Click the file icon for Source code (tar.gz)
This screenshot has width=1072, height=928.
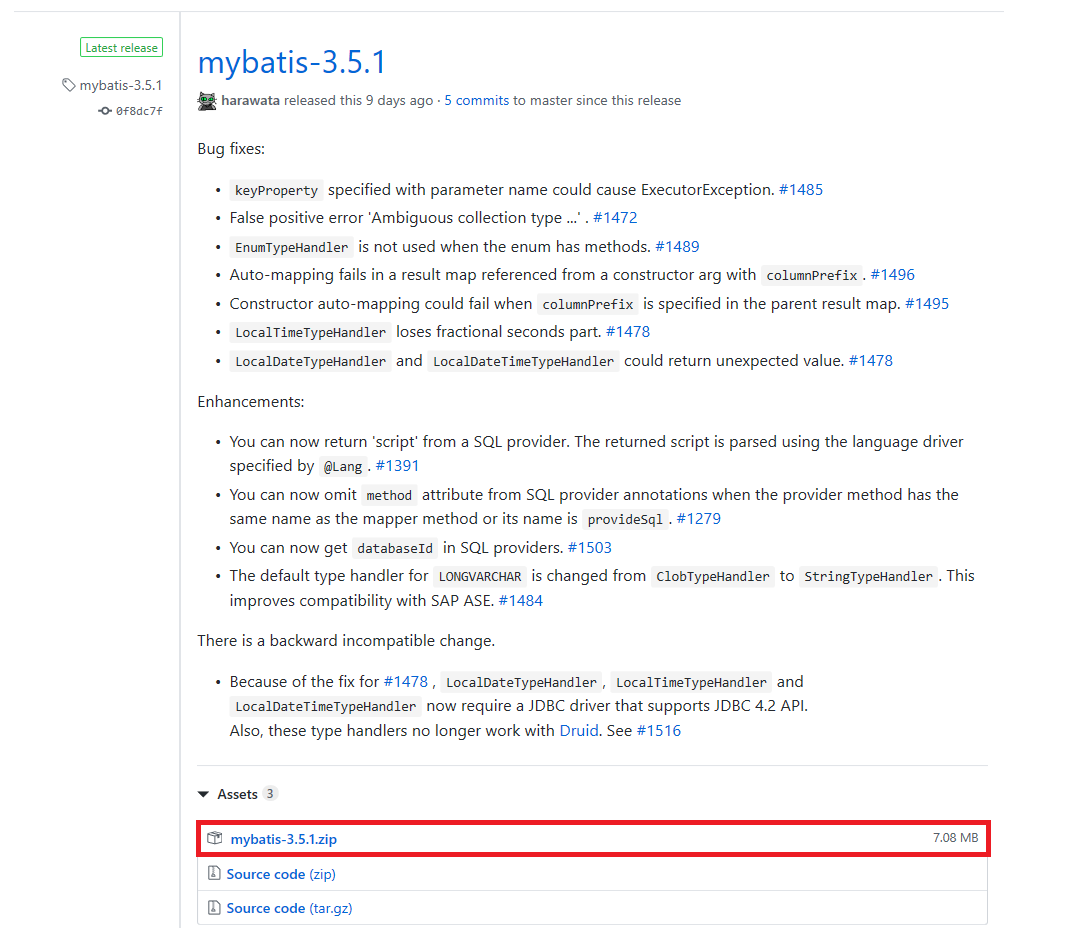pos(214,907)
